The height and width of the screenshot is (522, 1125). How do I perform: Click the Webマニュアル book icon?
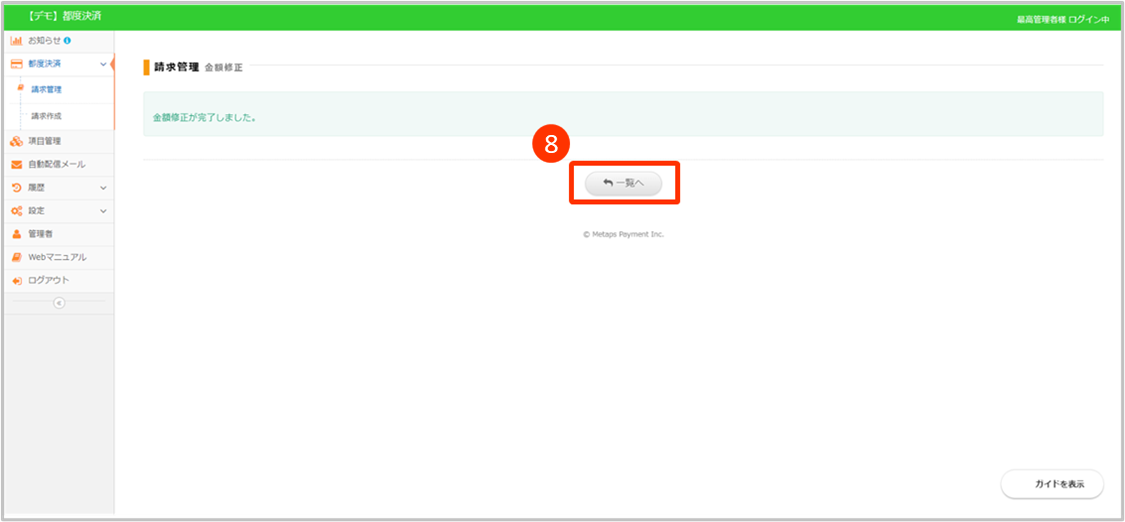click(x=16, y=257)
